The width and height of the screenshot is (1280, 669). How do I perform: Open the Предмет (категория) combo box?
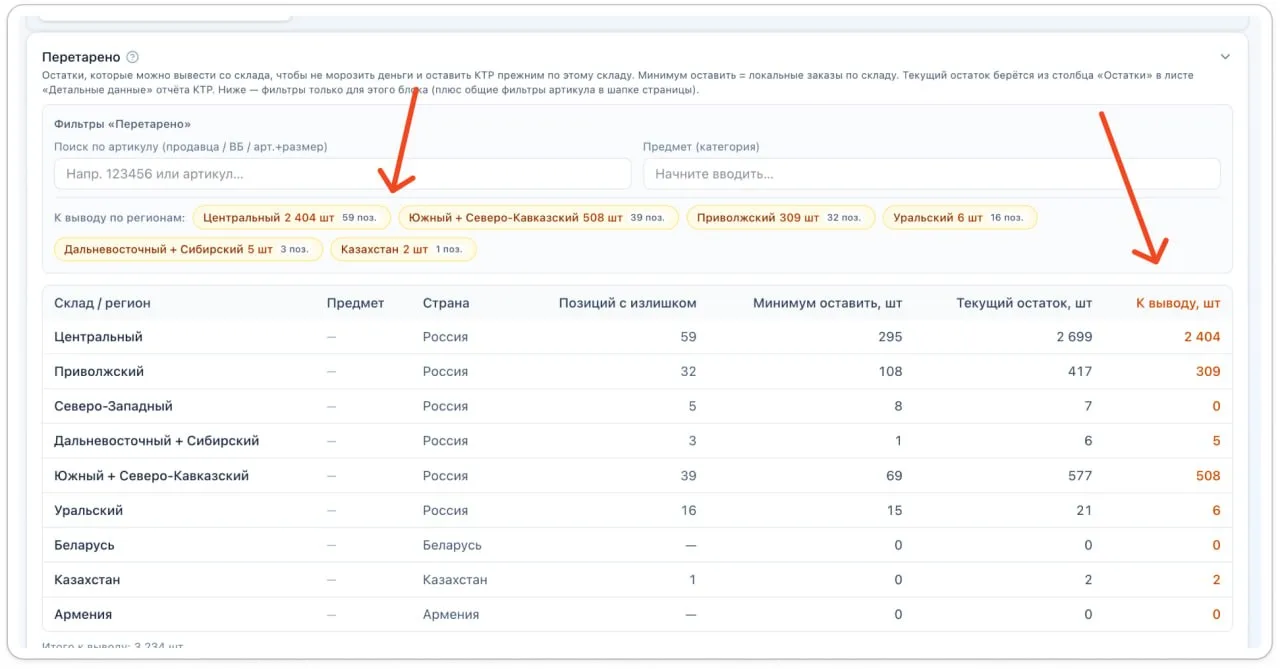pos(930,174)
